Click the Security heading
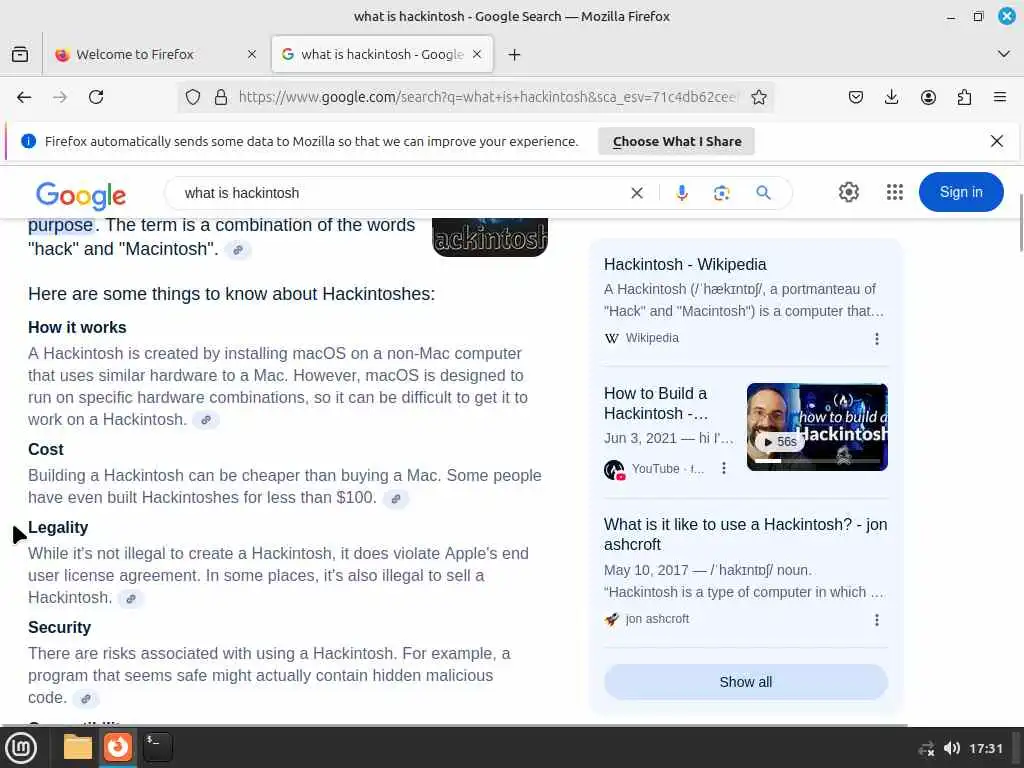 point(59,627)
